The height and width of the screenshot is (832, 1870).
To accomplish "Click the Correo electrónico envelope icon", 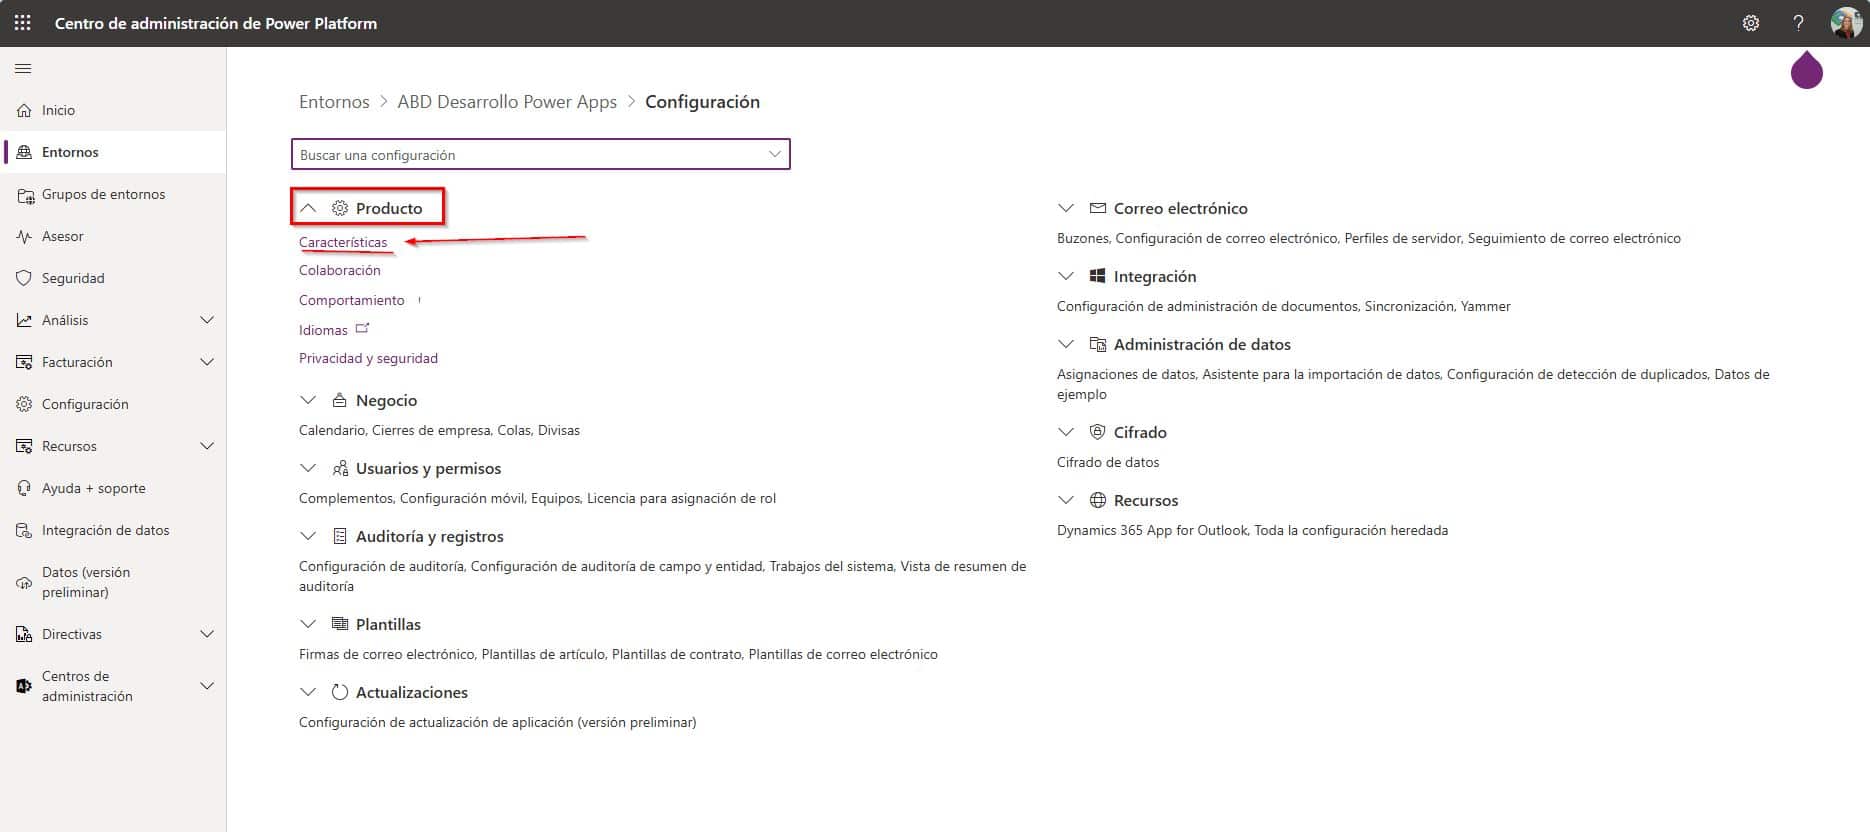I will 1098,208.
